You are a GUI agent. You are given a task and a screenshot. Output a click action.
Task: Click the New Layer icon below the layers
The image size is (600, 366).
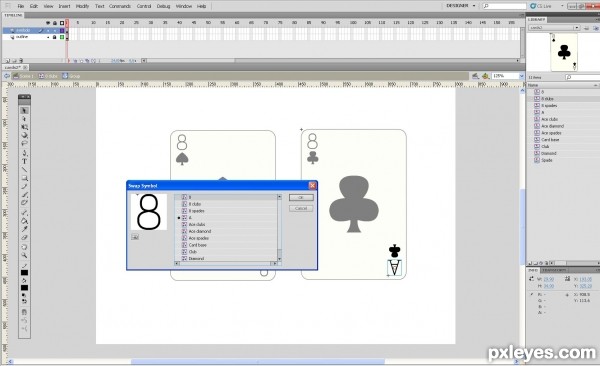point(8,60)
